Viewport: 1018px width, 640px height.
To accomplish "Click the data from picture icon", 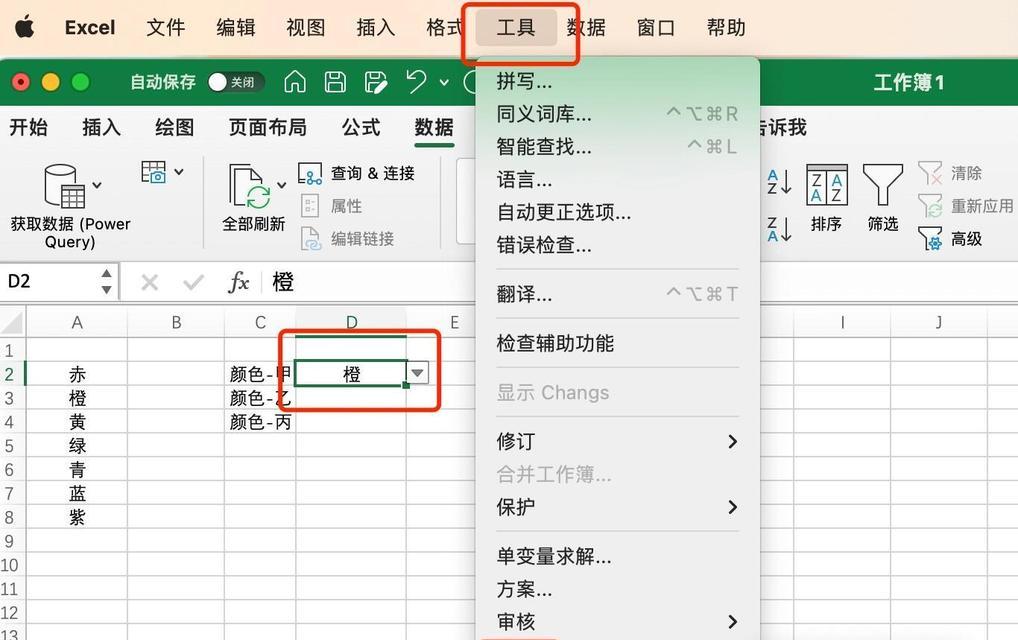I will tap(154, 172).
